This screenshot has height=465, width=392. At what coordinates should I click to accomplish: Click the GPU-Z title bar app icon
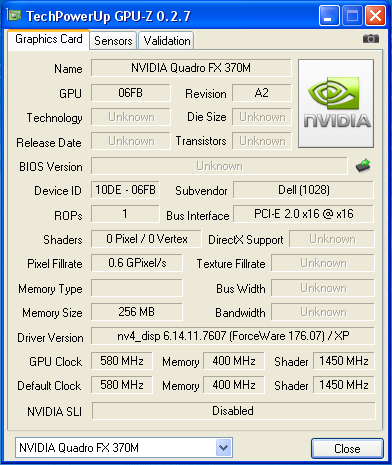pyautogui.click(x=14, y=15)
